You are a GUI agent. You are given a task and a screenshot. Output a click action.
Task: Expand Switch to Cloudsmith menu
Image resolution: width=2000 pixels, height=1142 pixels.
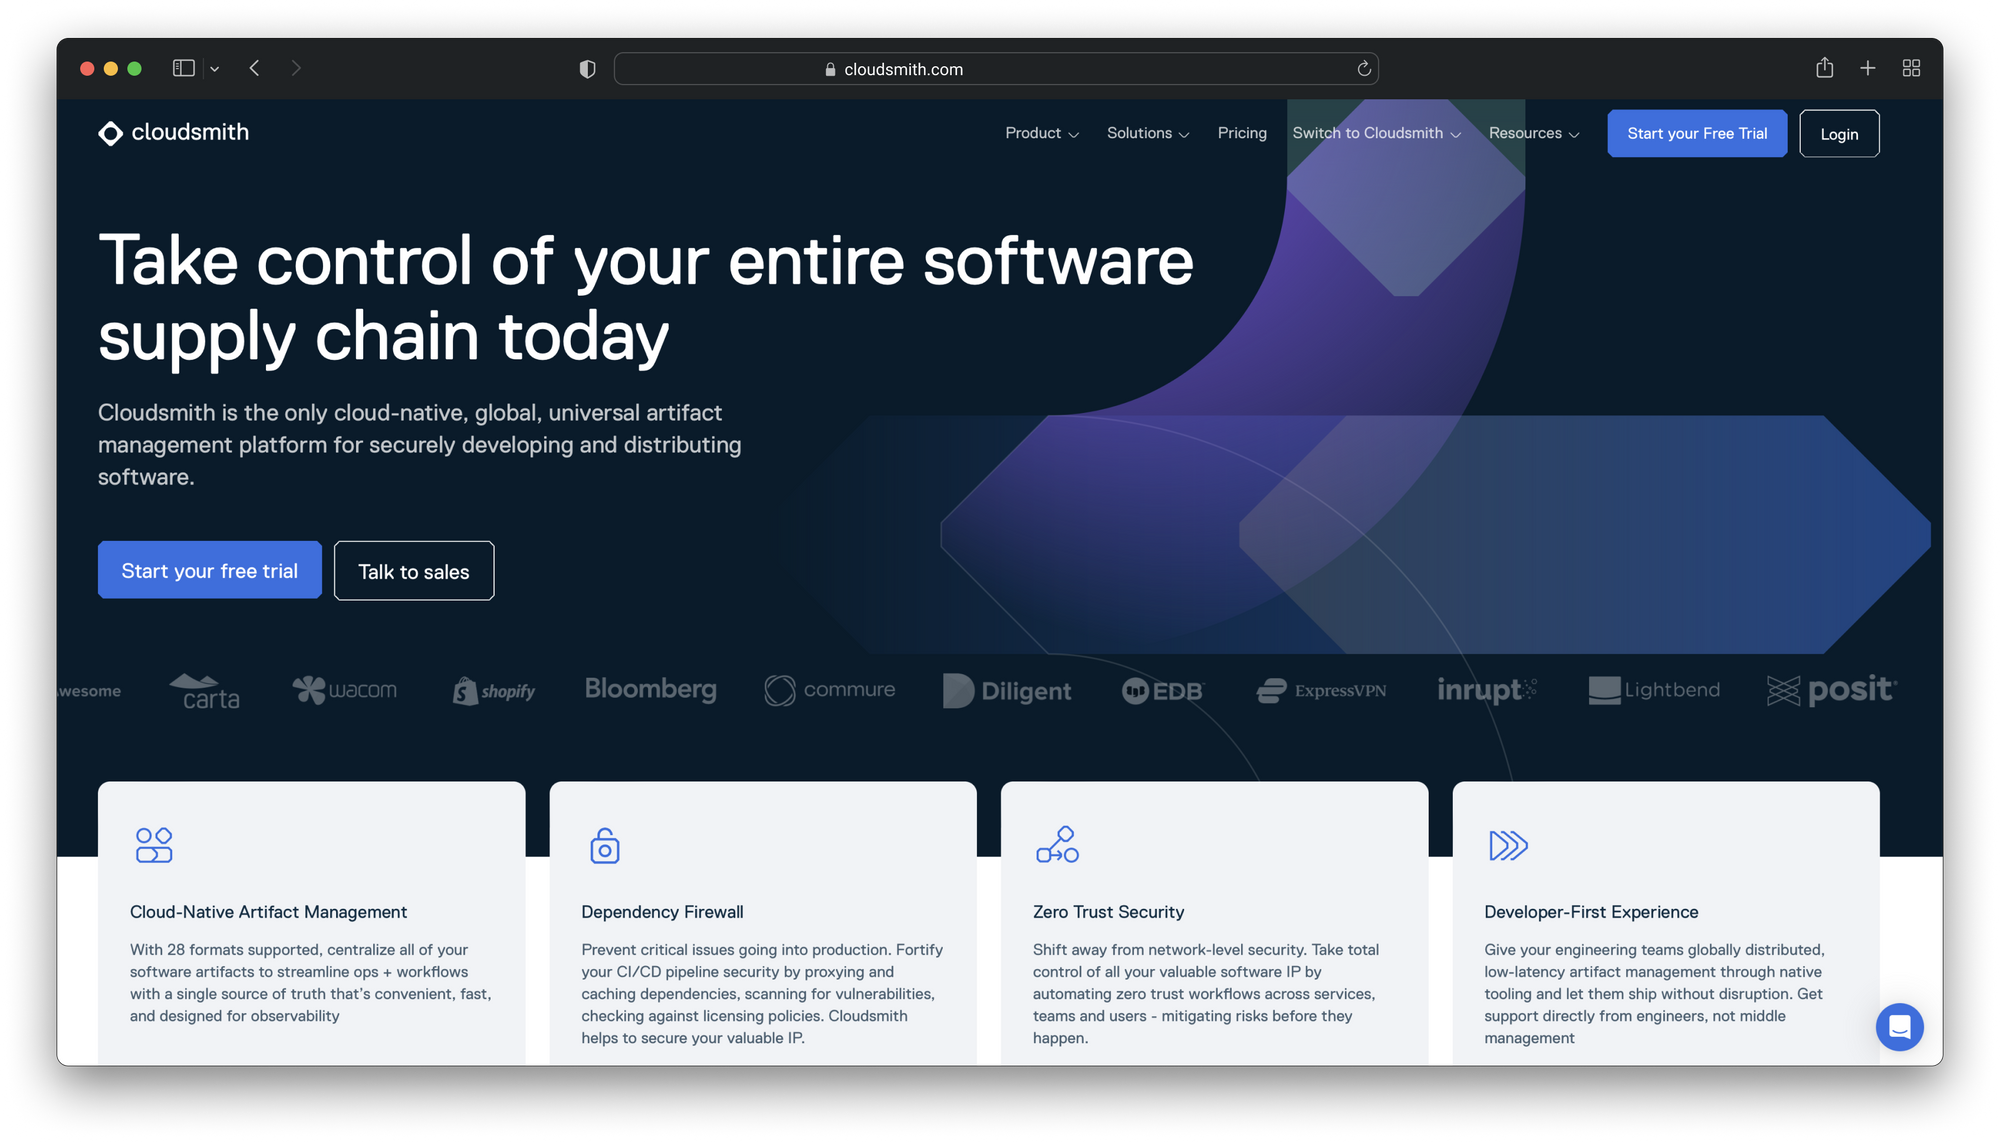coord(1376,133)
